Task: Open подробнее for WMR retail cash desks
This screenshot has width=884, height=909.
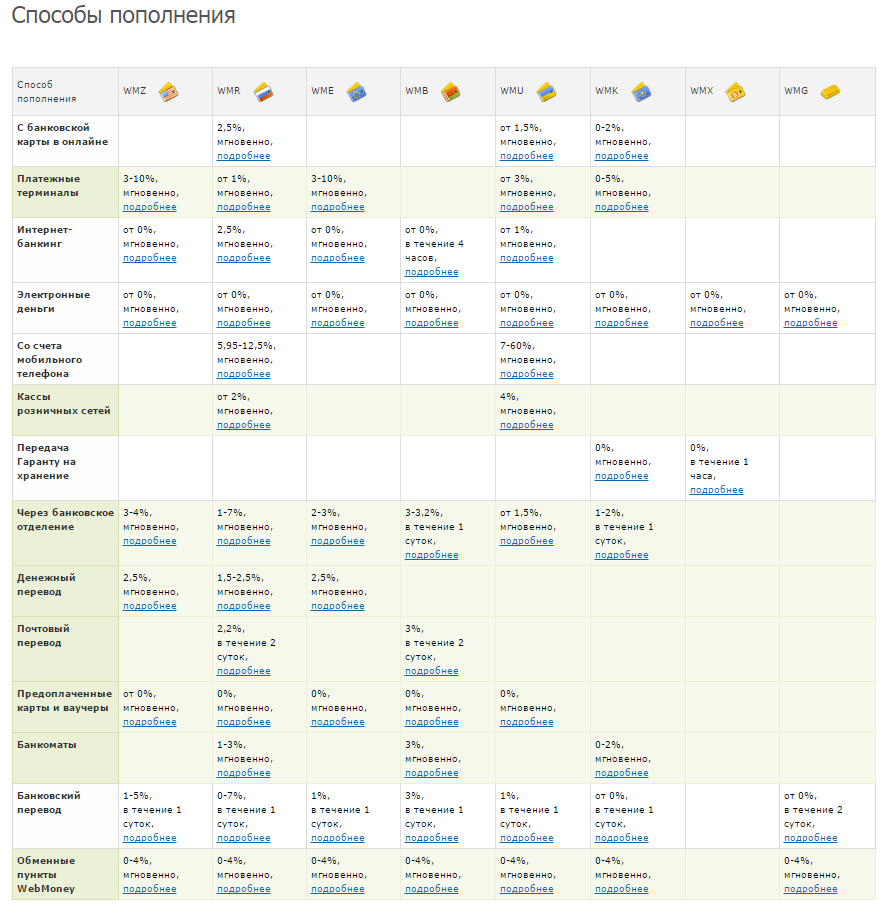Action: pyautogui.click(x=243, y=425)
